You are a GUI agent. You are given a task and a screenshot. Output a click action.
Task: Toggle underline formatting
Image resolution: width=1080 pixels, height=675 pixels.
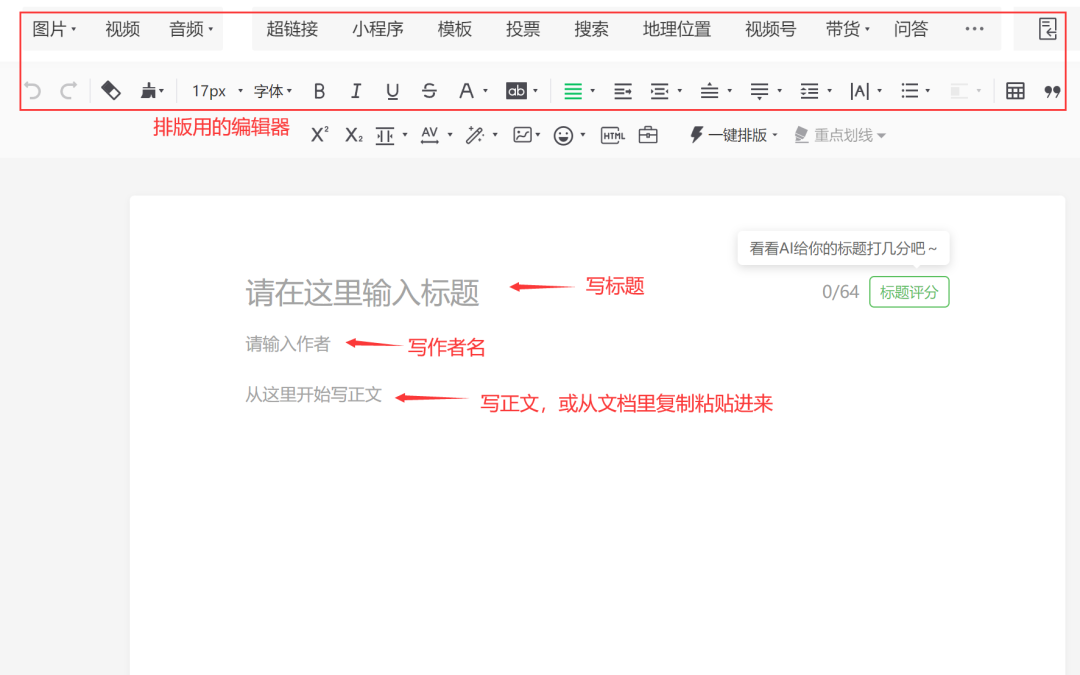[392, 90]
